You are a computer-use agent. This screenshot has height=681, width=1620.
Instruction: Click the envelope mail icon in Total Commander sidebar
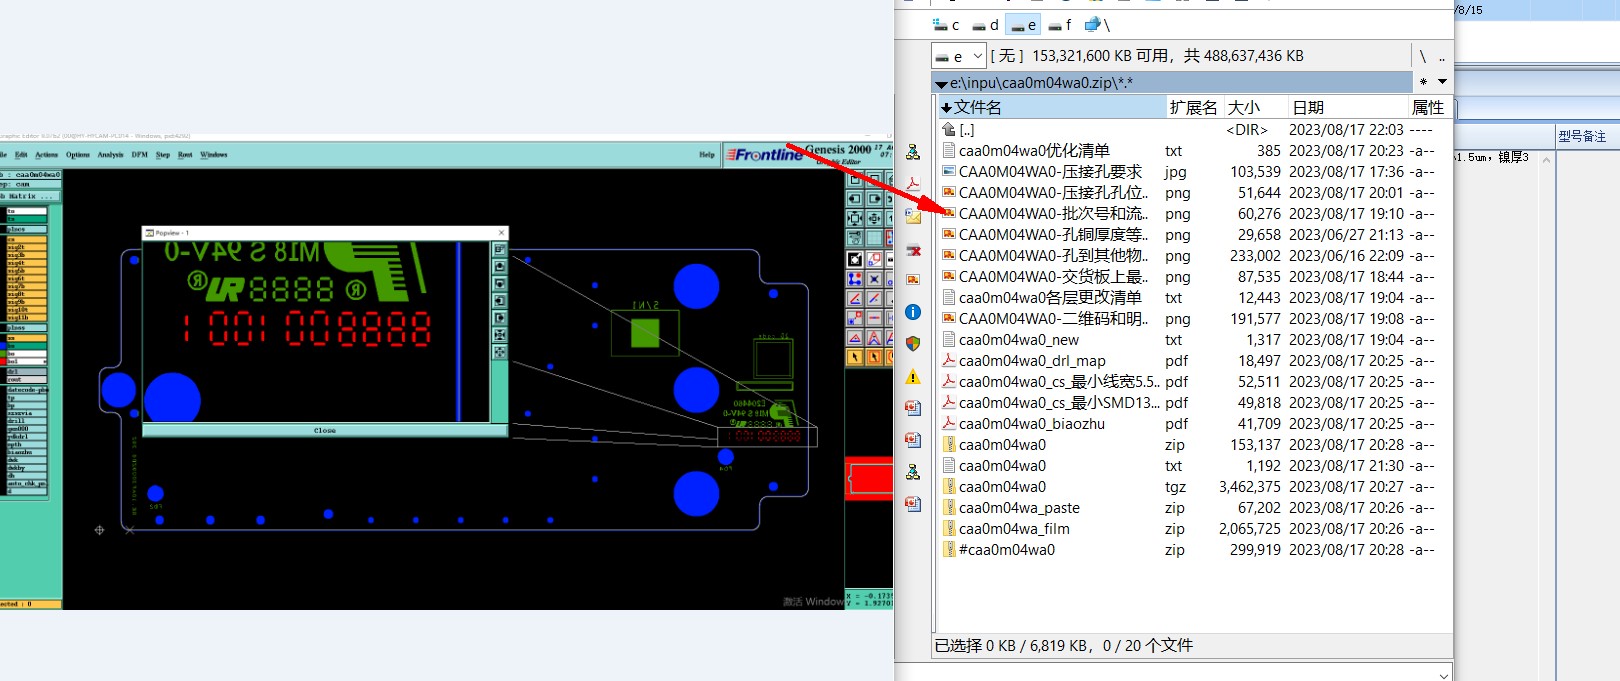point(913,216)
